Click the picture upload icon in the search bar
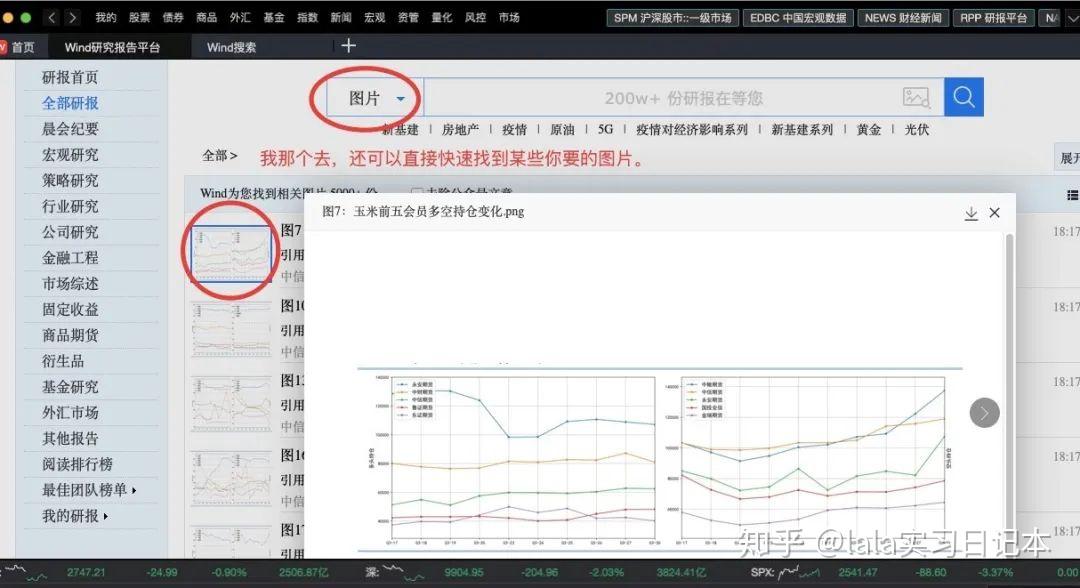1080x588 pixels. tap(917, 97)
